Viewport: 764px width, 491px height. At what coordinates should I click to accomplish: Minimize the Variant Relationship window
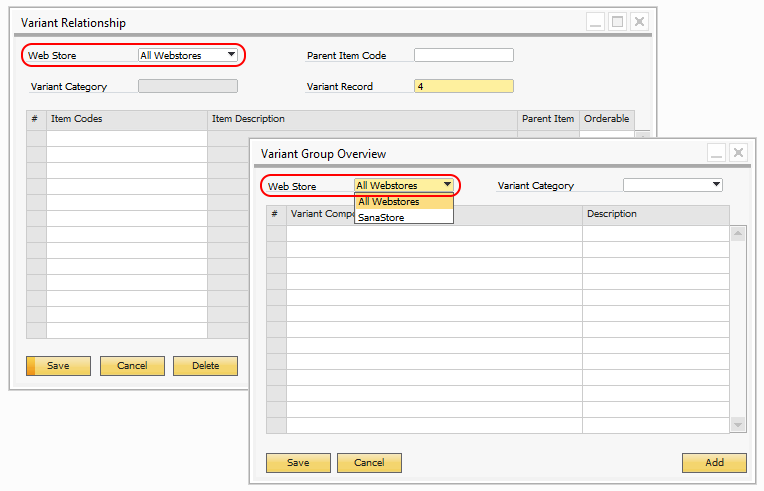tap(595, 21)
